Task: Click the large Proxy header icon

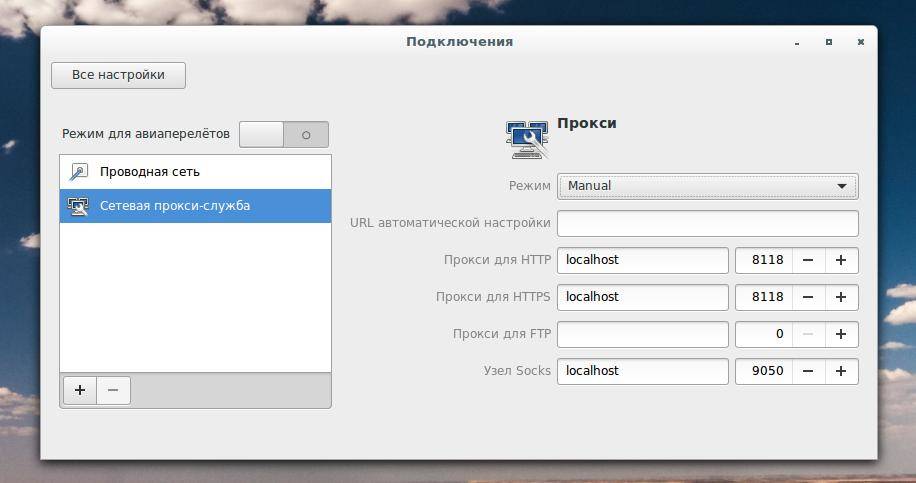Action: tap(527, 140)
